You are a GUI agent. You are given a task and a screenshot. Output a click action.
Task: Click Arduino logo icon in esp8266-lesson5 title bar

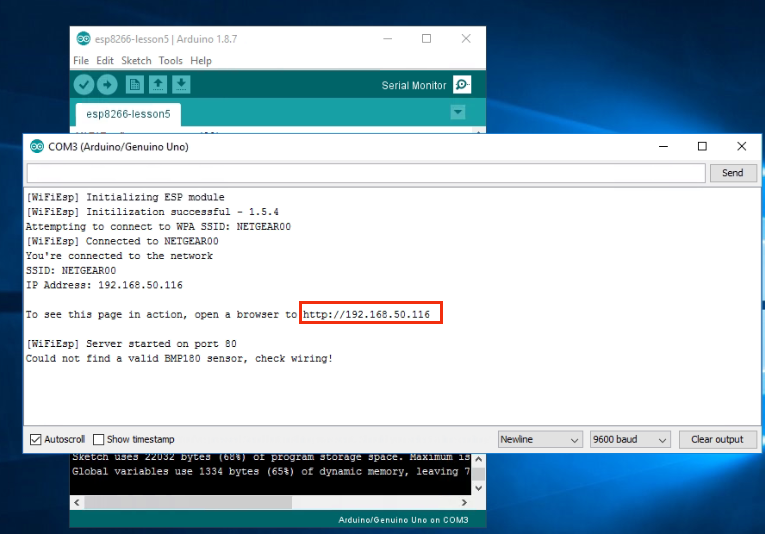(83, 39)
